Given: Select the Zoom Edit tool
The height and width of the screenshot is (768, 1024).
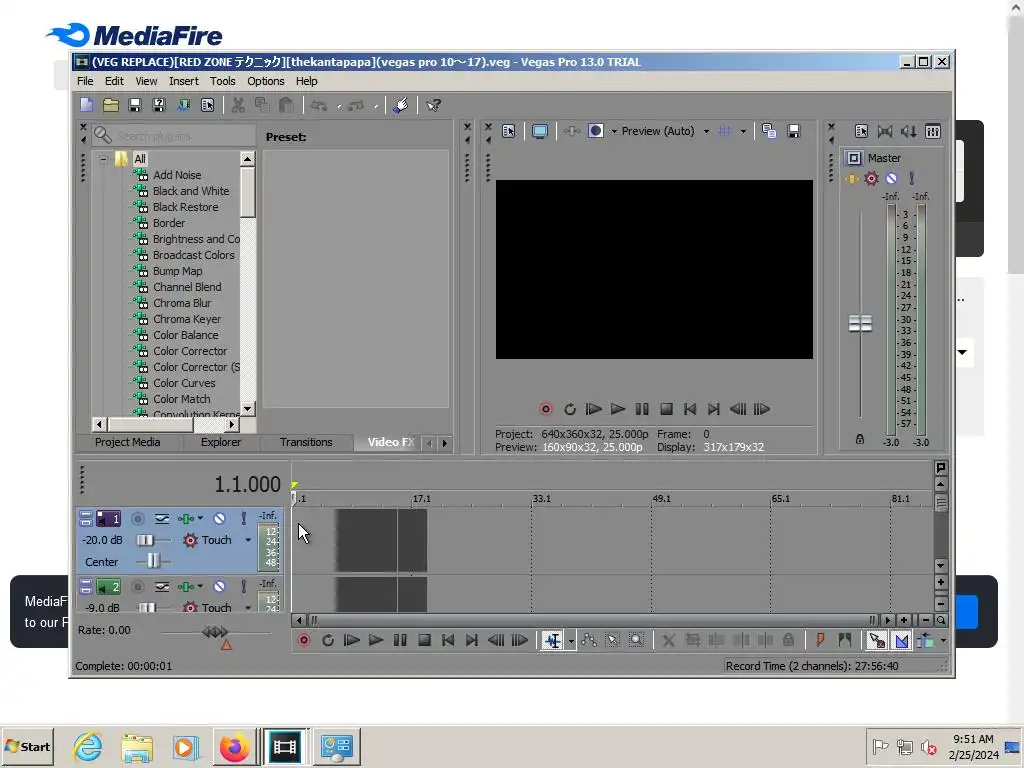Looking at the screenshot, I should coord(637,641).
